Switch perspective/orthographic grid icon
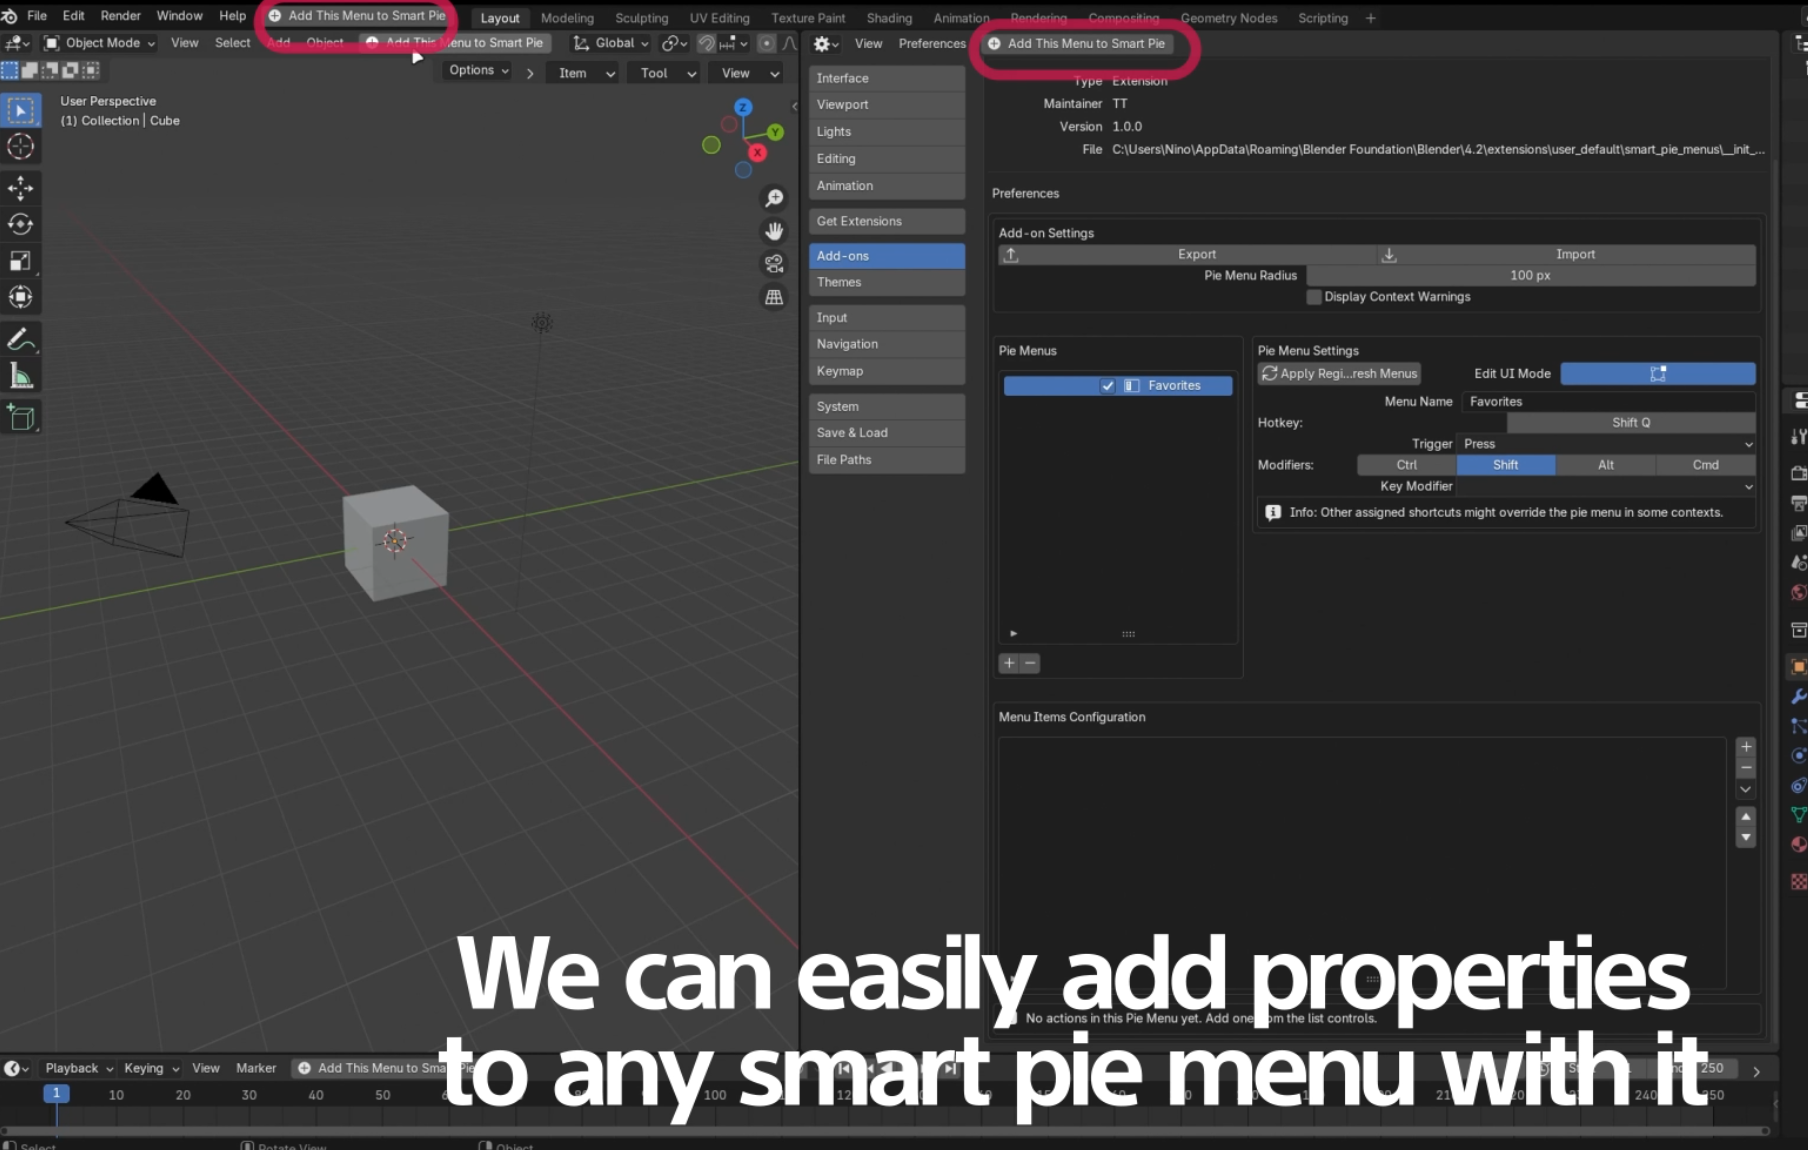 point(774,297)
